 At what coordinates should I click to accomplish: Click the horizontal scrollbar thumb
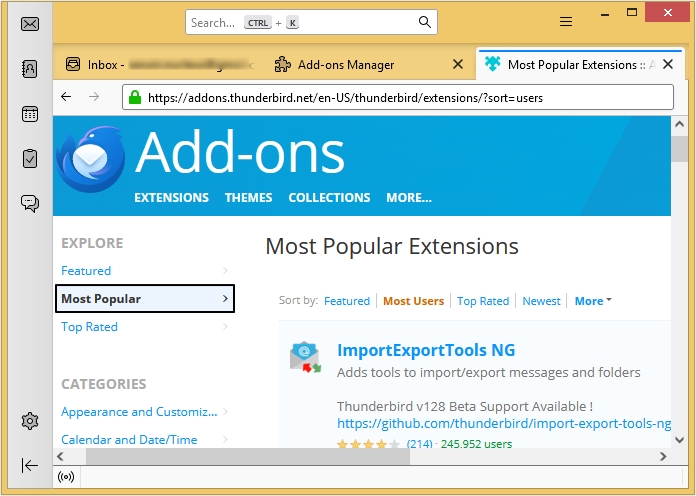(x=248, y=456)
